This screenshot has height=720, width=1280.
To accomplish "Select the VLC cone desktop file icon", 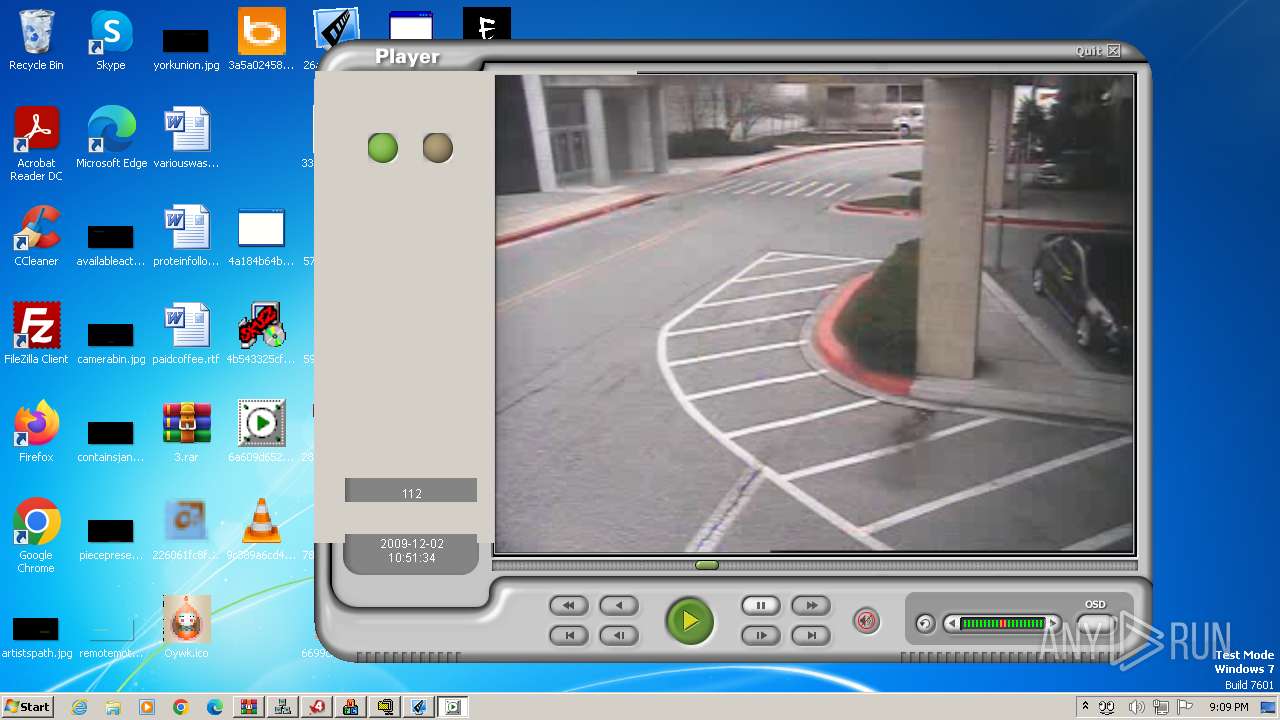I will [x=262, y=530].
